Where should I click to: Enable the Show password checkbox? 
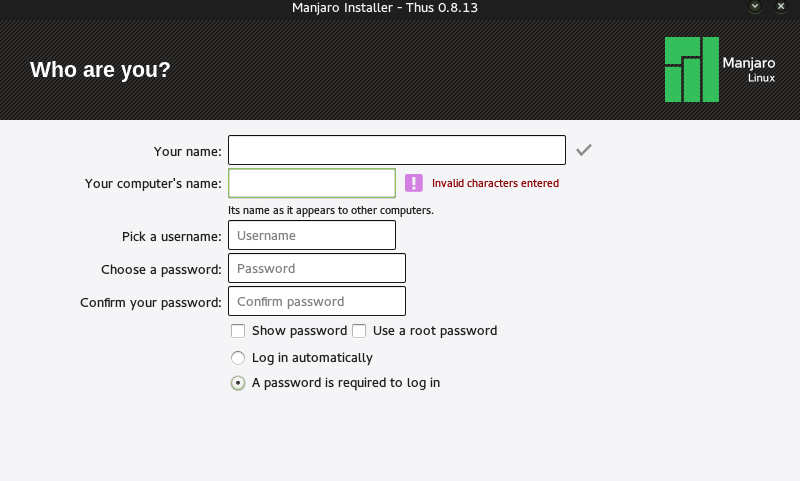point(238,331)
